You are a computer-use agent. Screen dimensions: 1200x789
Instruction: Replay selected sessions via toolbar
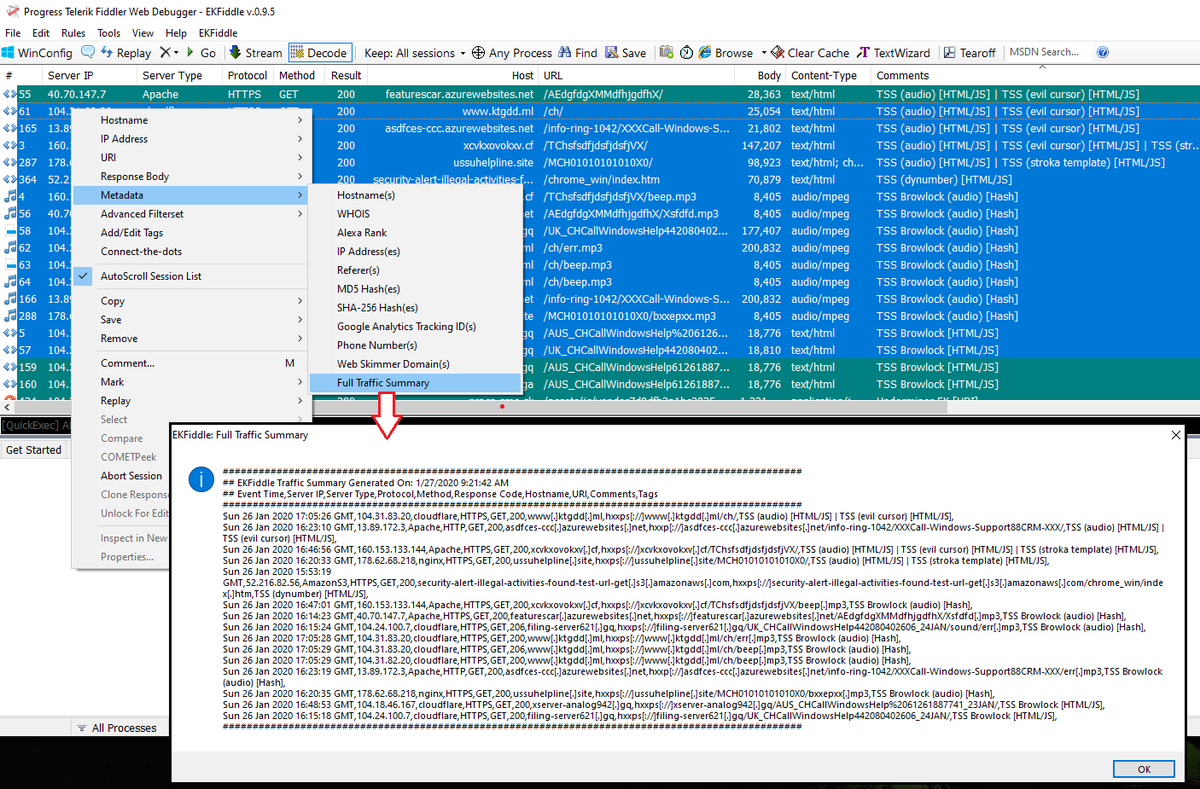[x=124, y=53]
